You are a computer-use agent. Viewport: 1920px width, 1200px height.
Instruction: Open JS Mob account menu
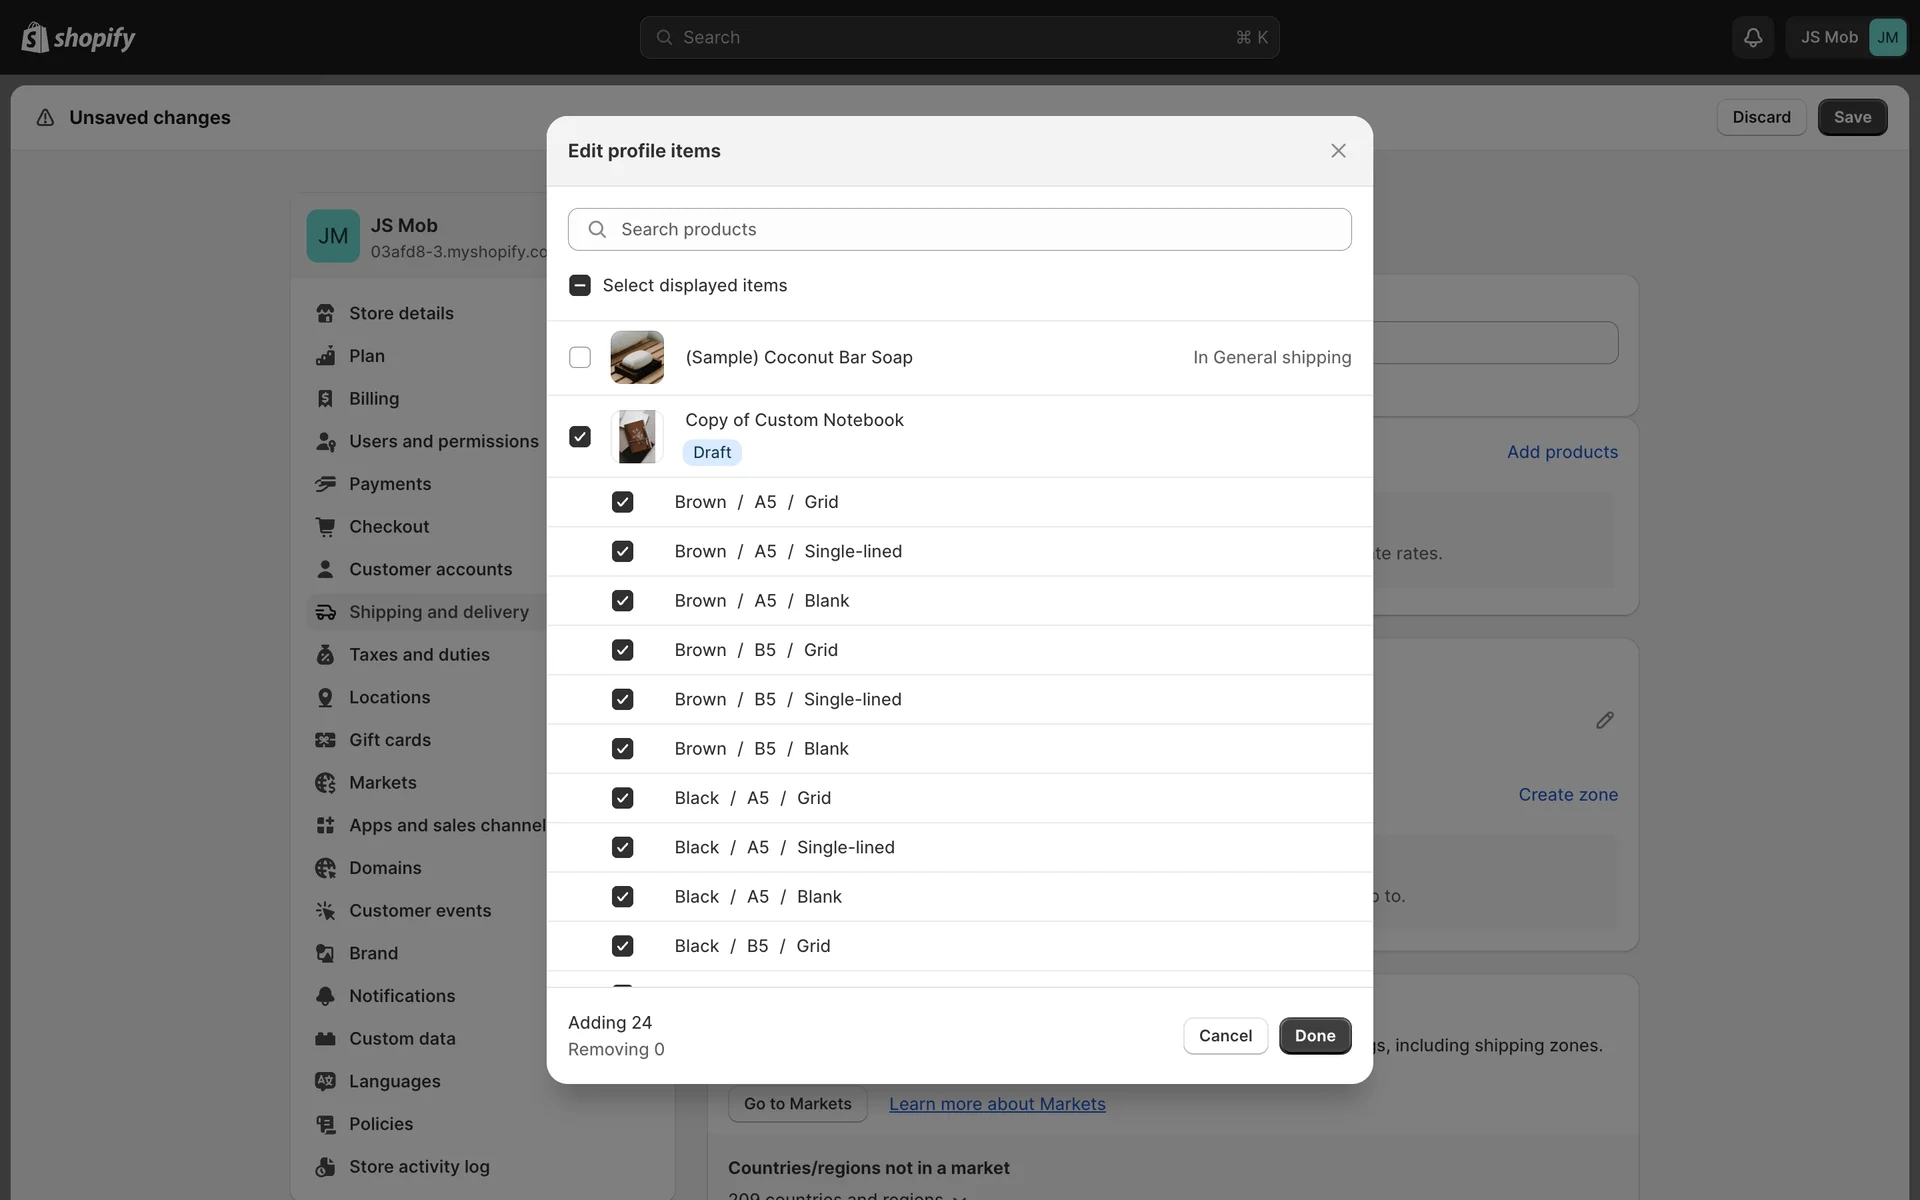click(x=1846, y=38)
